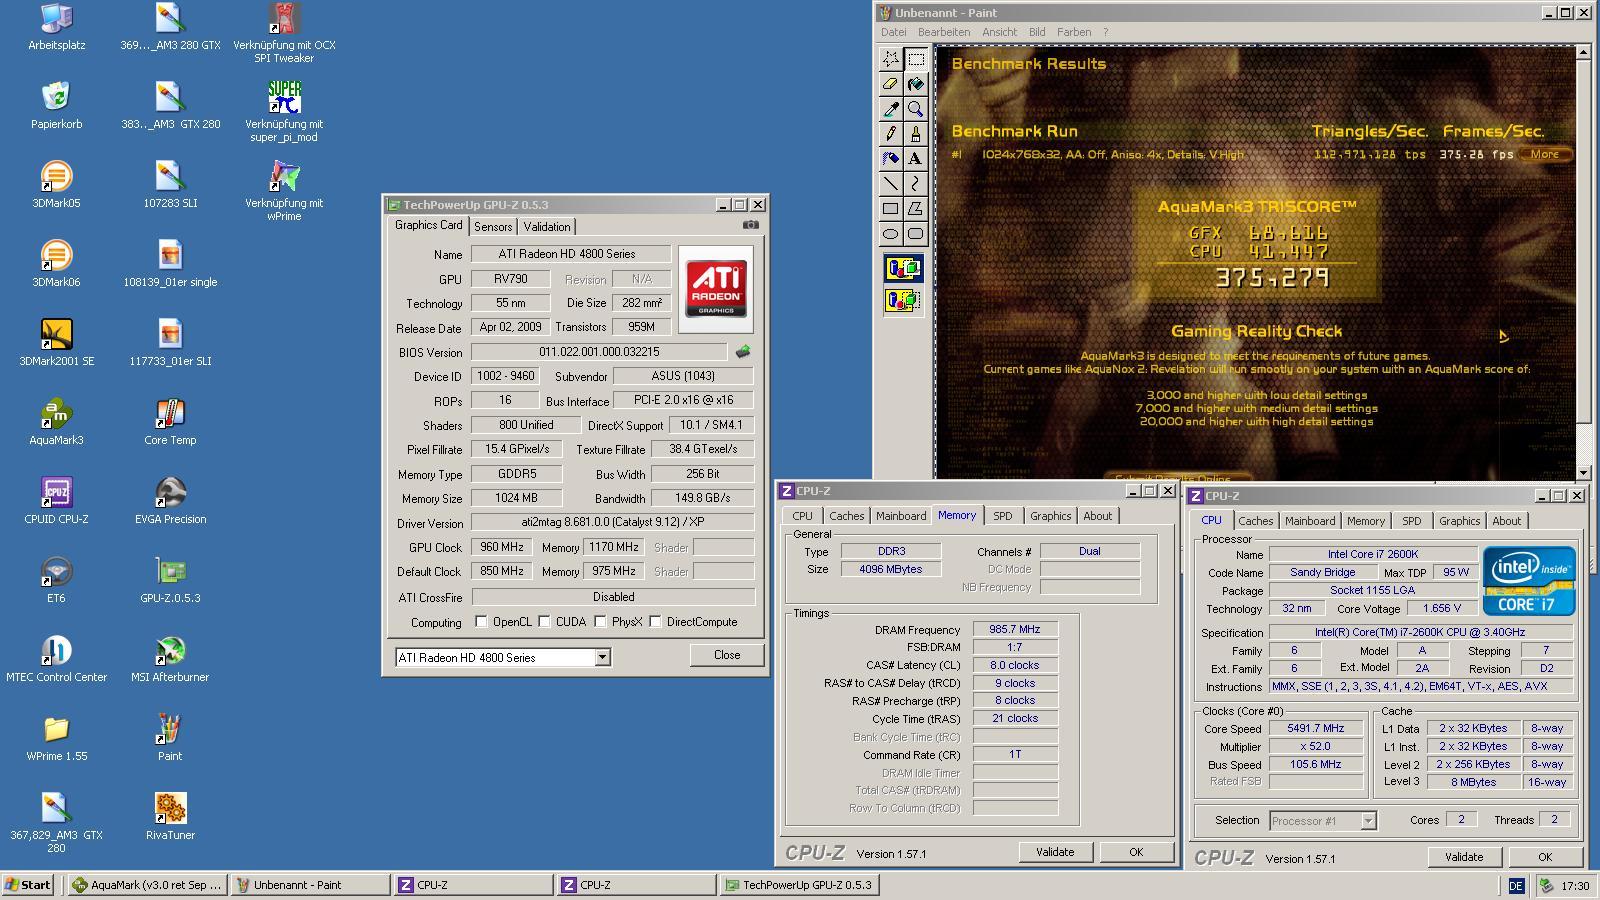Choose opaque selection mode option in Paint

pos(903,268)
